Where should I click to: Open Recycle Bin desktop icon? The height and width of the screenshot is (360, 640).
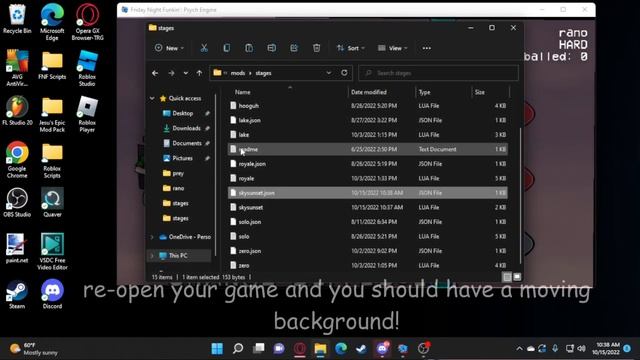17,19
